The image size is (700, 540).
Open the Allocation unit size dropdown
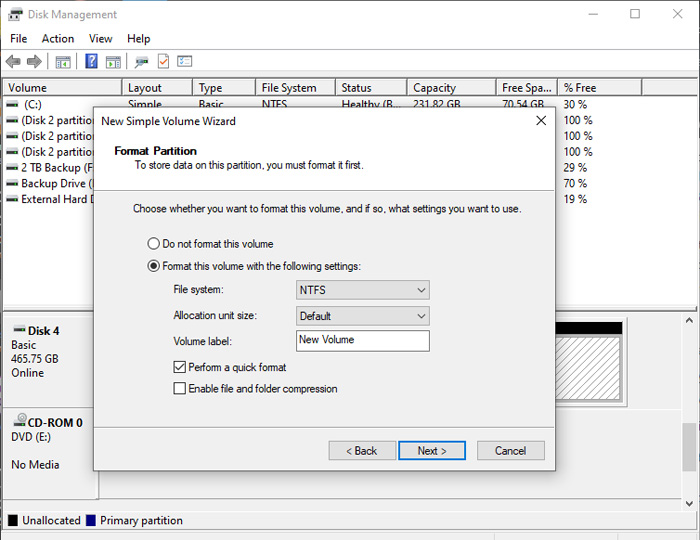click(x=362, y=316)
